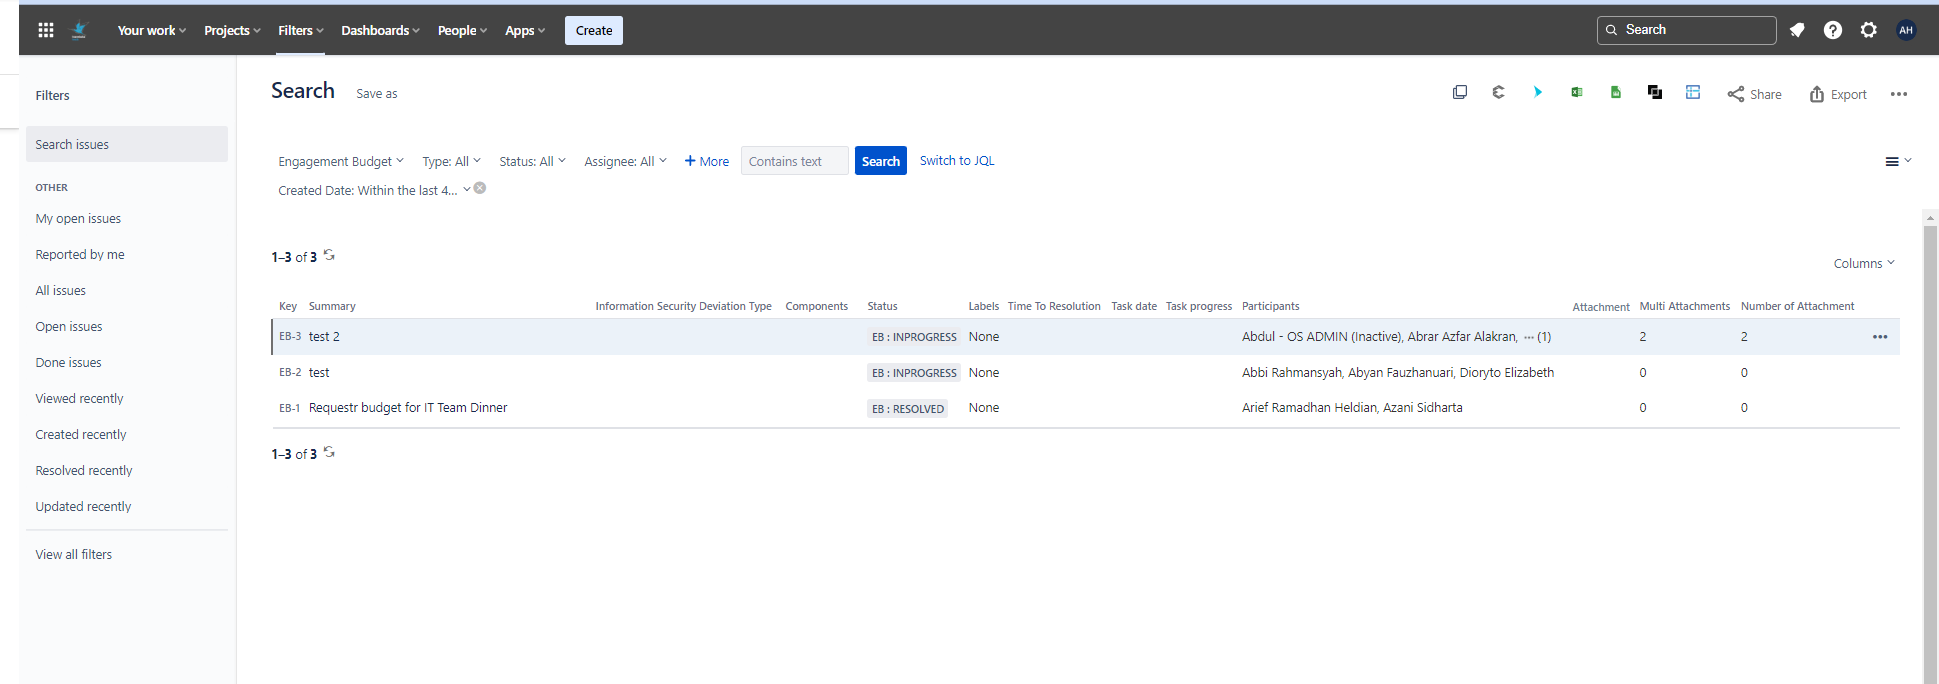Open the more actions ellipsis beside Export

[1899, 94]
